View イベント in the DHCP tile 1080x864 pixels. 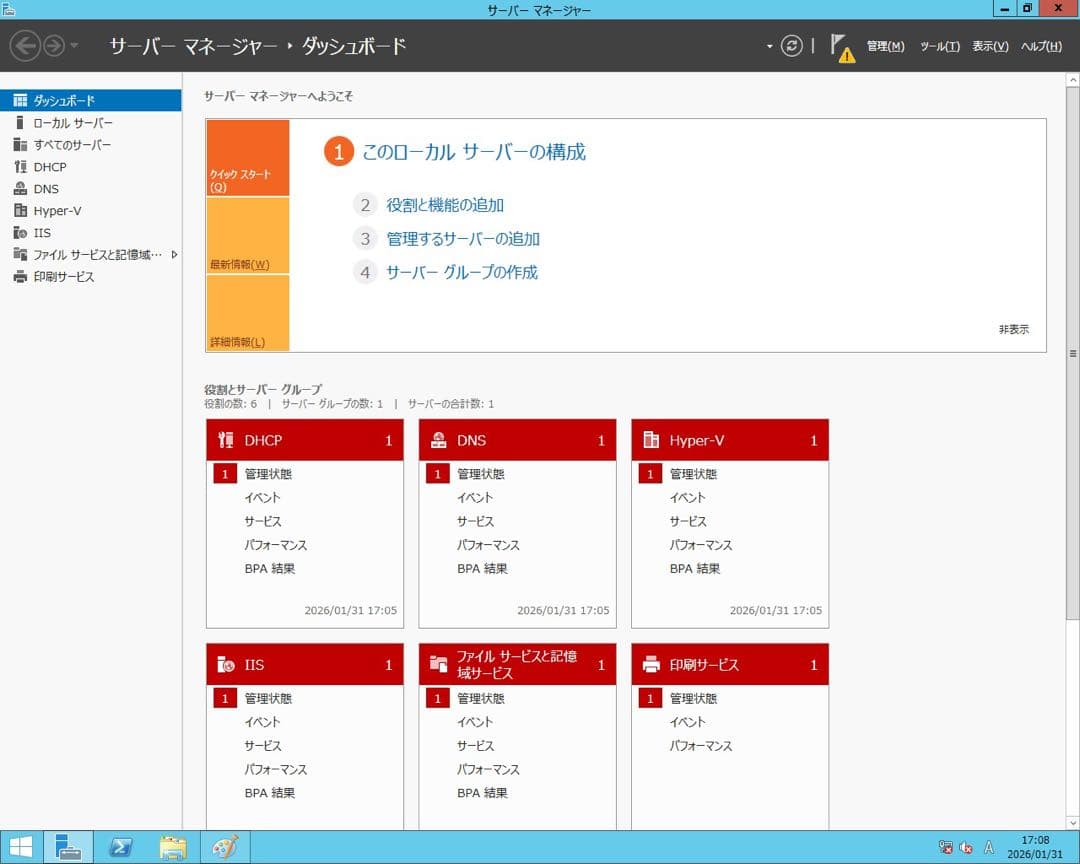point(263,497)
